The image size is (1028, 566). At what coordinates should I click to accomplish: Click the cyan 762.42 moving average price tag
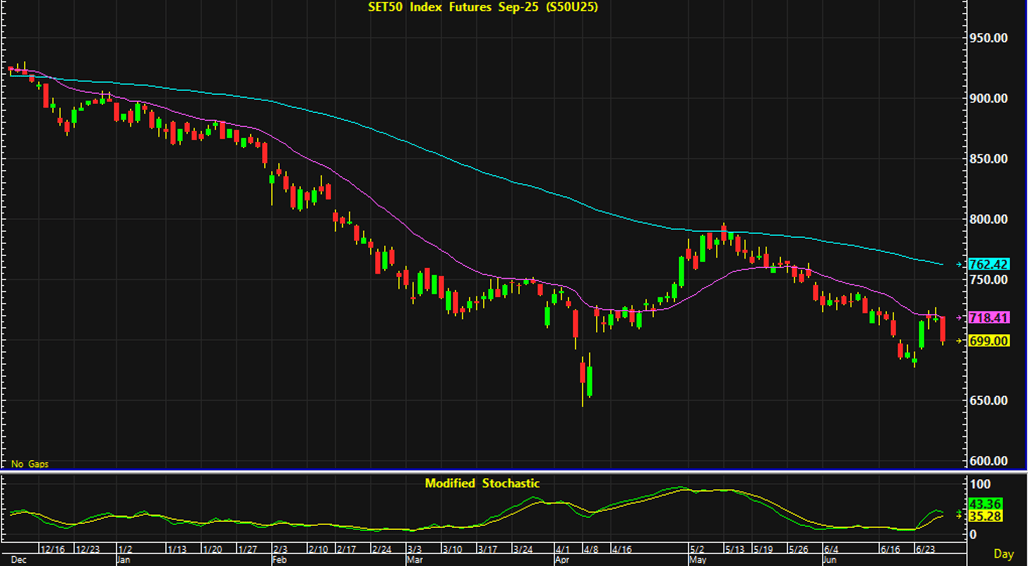990,265
